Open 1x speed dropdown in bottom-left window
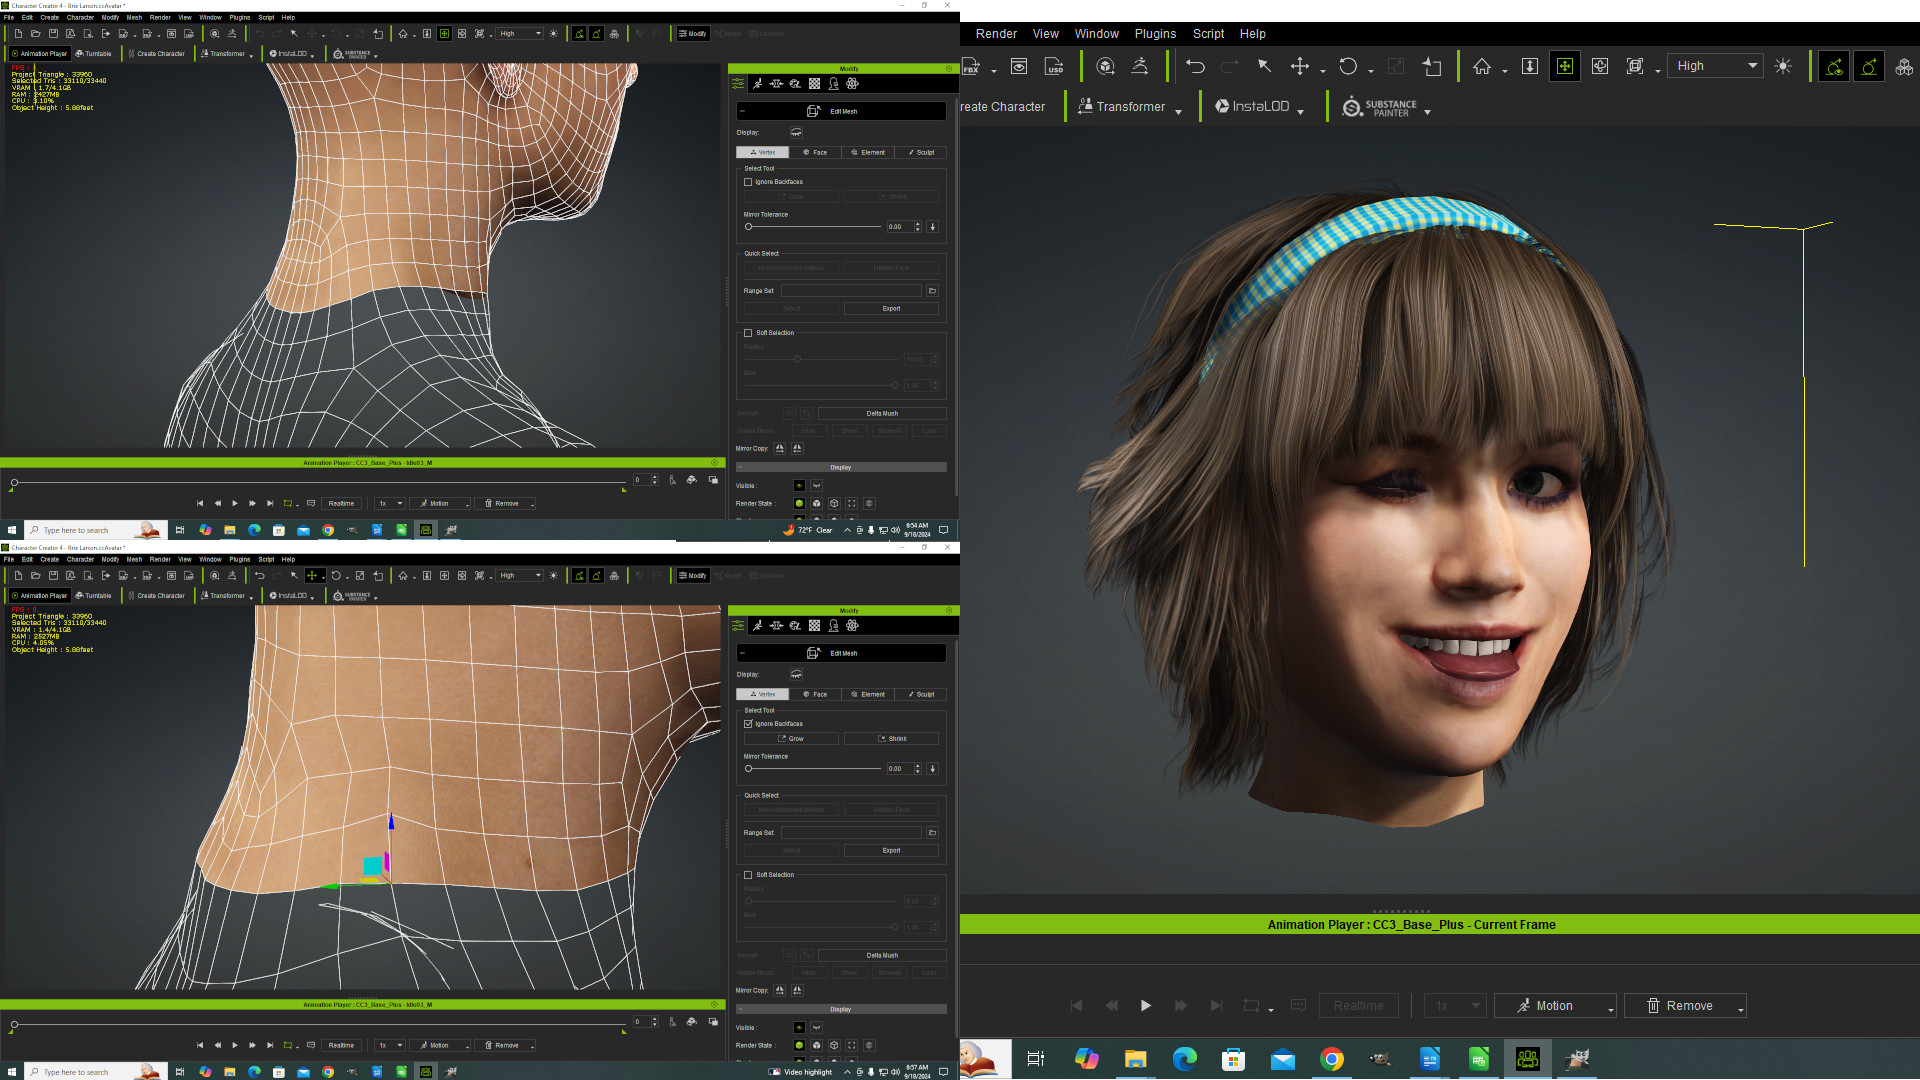 pyautogui.click(x=390, y=1045)
